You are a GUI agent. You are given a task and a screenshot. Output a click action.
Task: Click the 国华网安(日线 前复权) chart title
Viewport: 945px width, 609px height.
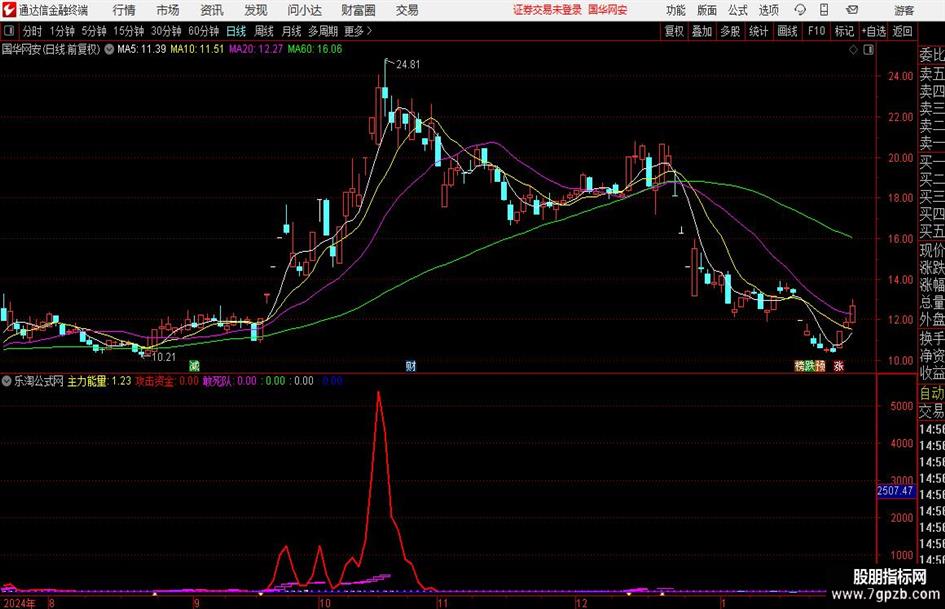pos(51,49)
